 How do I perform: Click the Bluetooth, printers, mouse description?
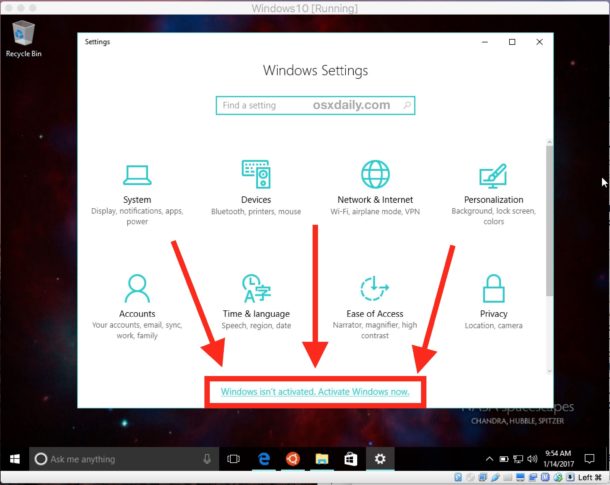click(256, 212)
